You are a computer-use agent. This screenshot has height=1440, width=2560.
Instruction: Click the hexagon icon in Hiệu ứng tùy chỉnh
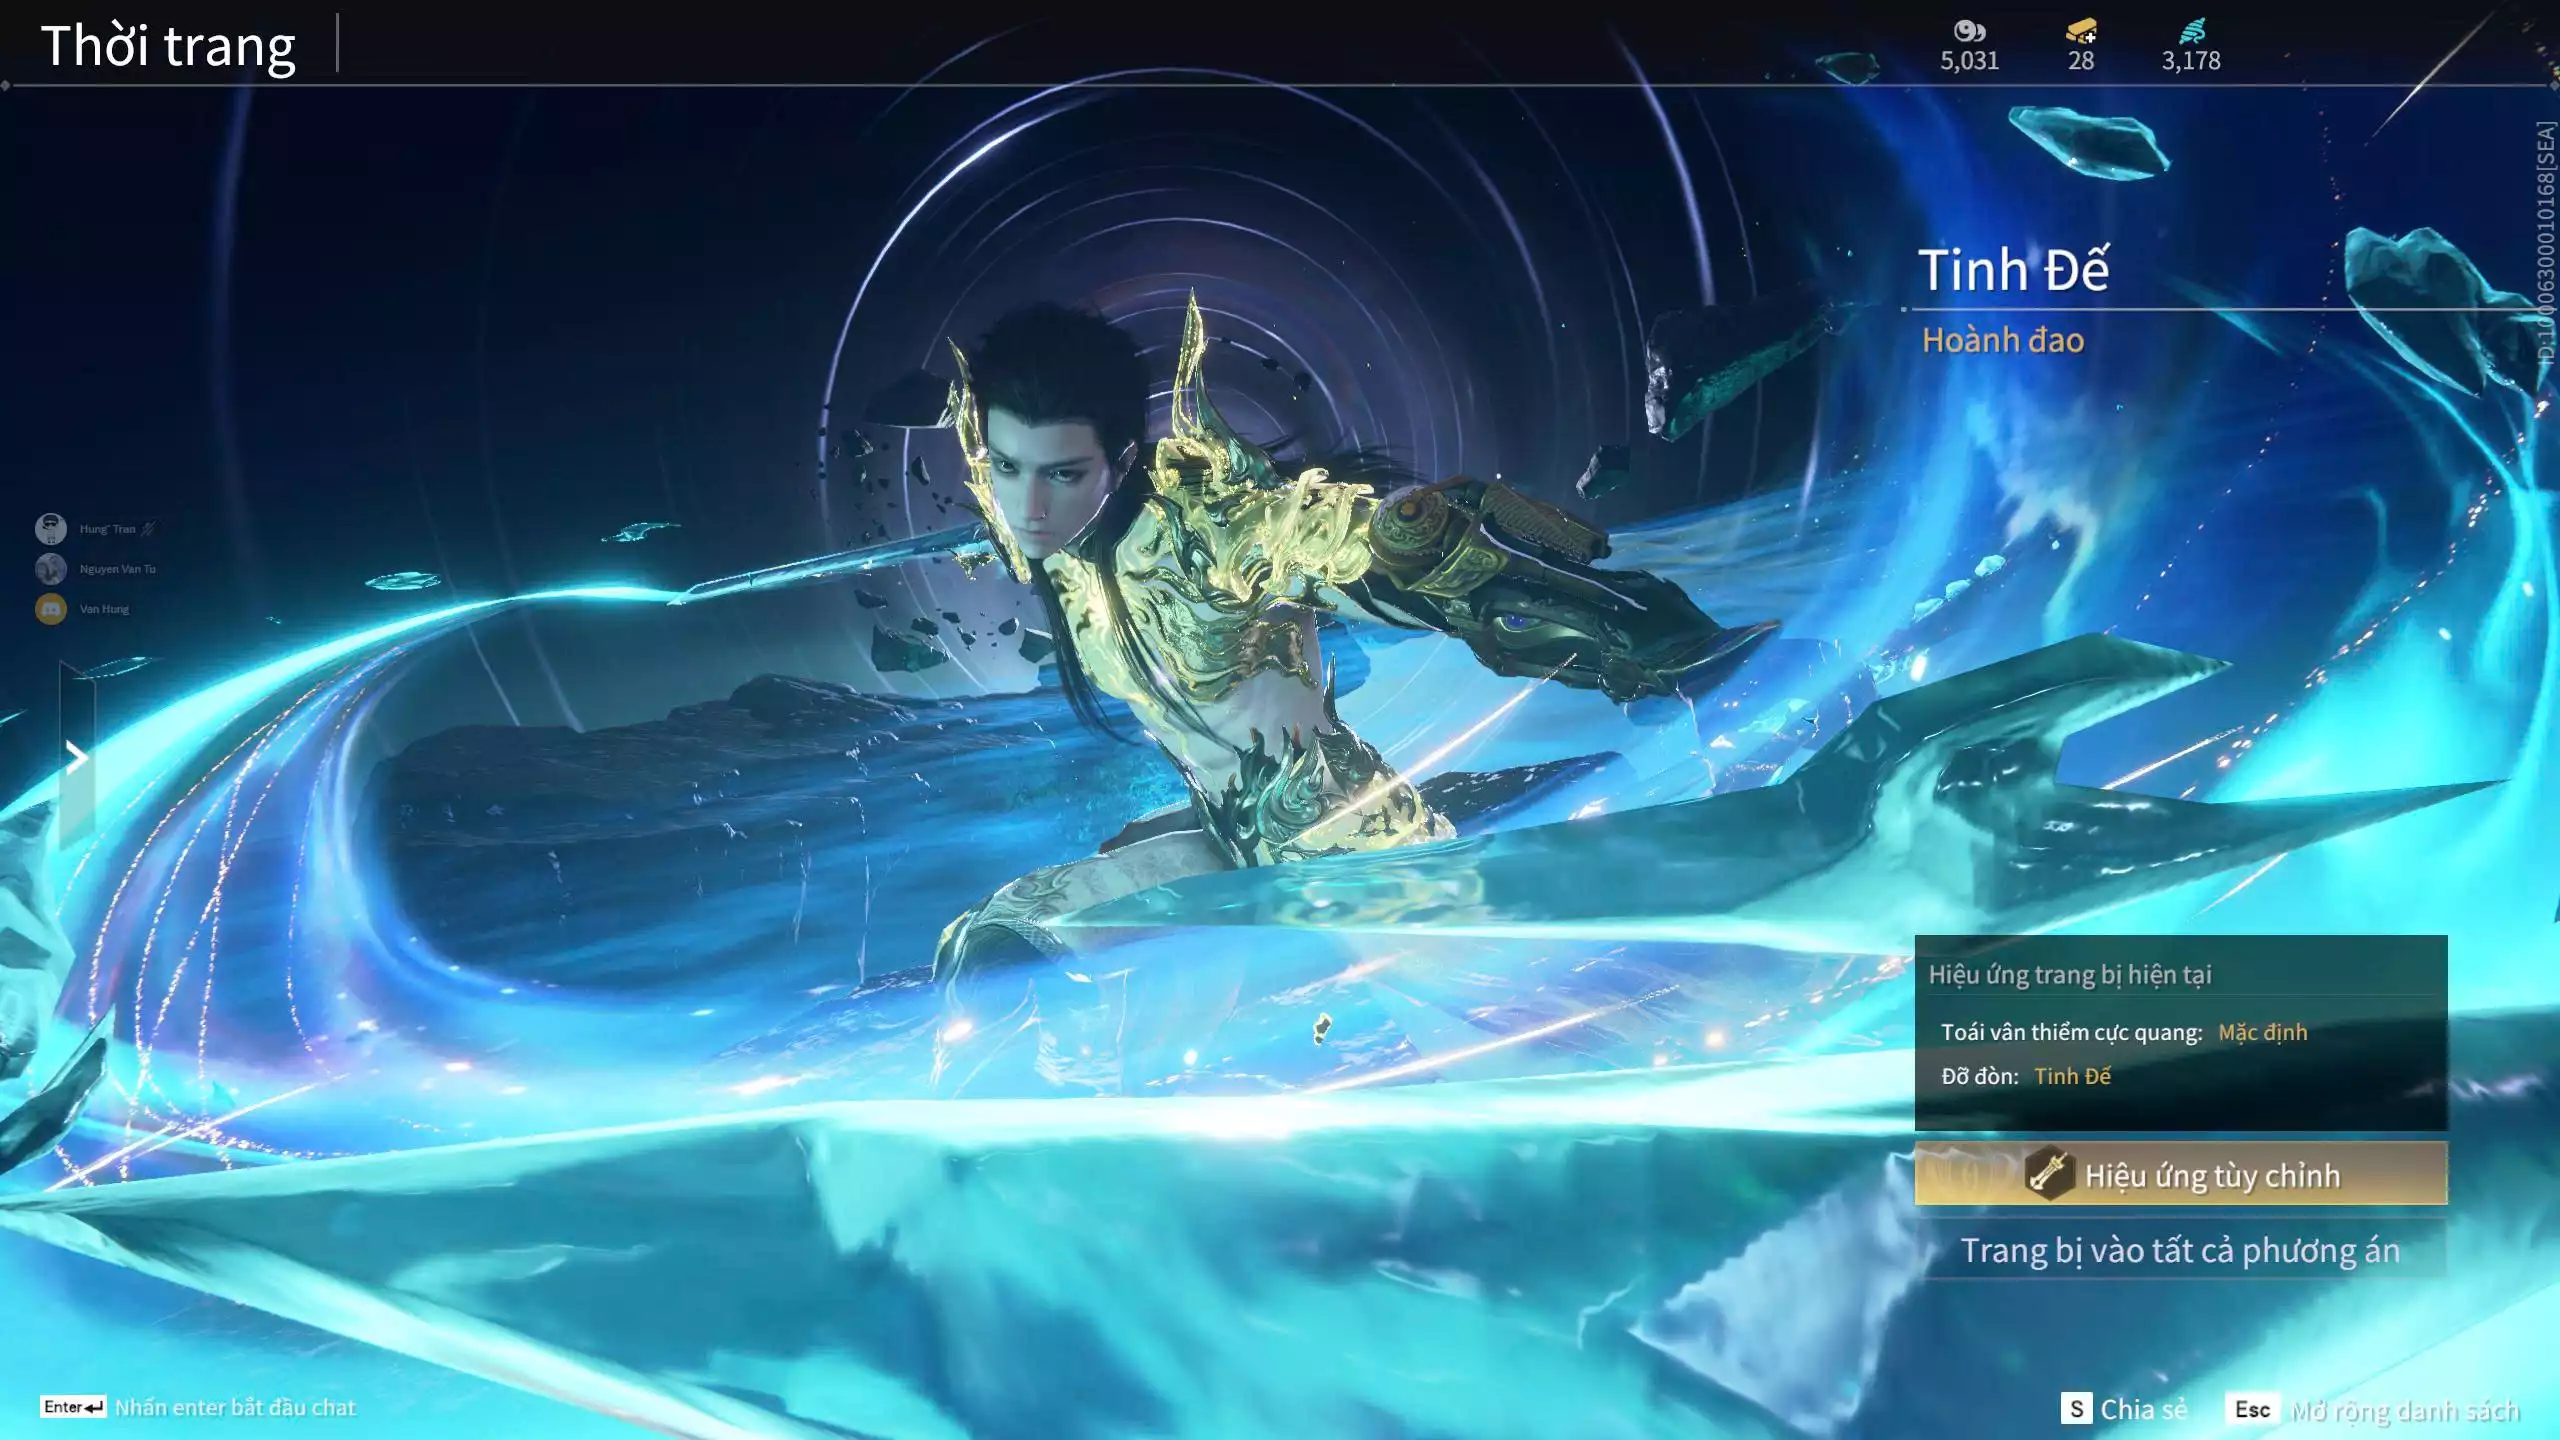click(x=2049, y=1173)
